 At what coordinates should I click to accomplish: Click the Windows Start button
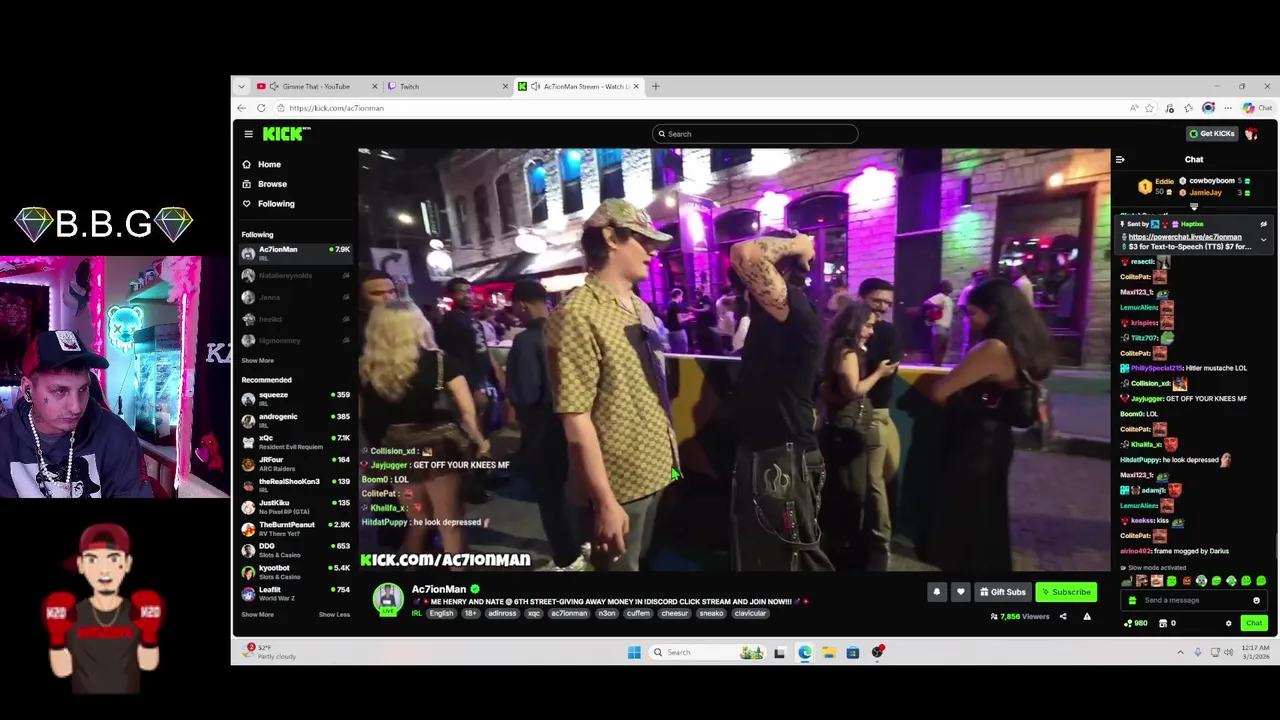(x=634, y=652)
